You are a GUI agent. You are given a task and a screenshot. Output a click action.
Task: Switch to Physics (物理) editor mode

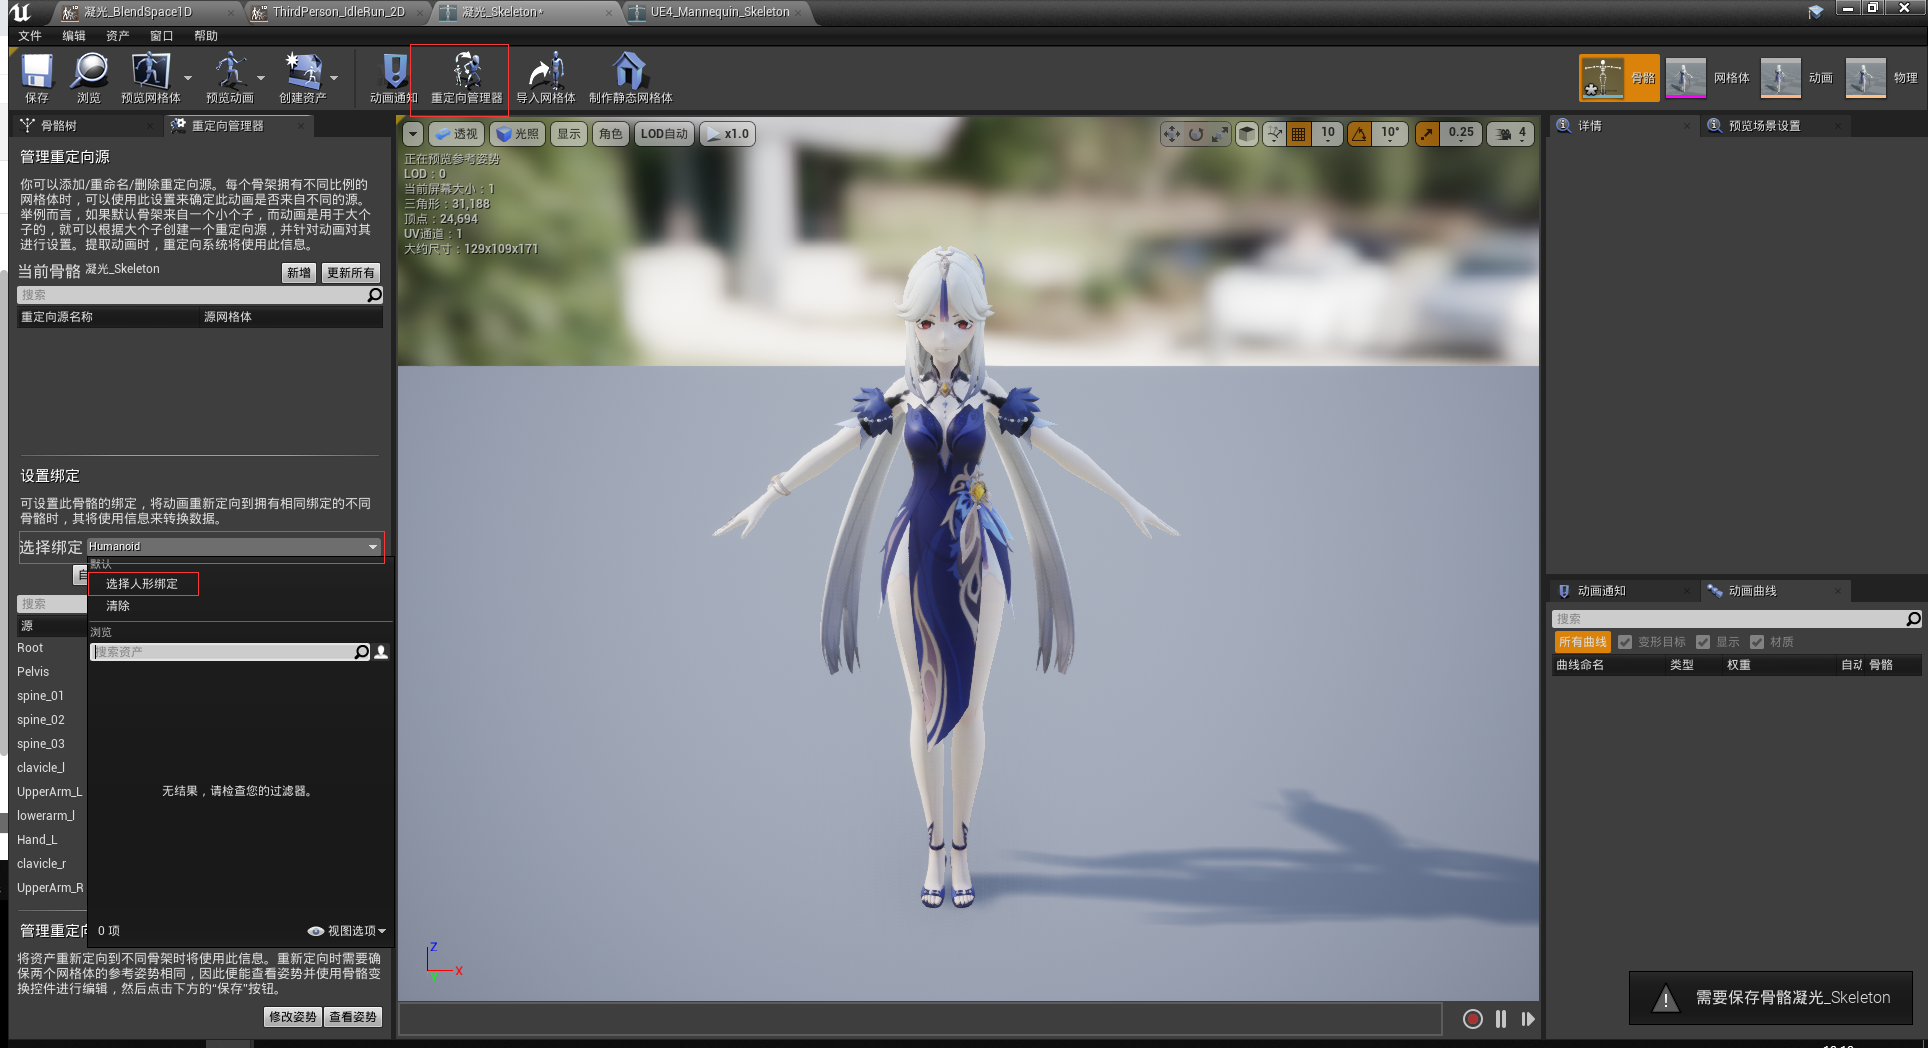pos(1882,78)
